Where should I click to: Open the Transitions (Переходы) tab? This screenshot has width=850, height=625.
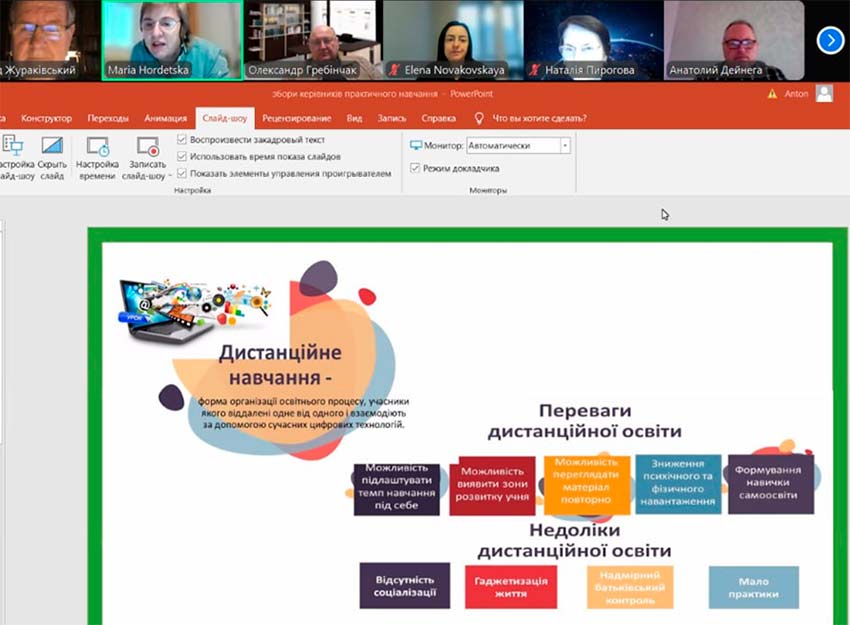coord(107,118)
